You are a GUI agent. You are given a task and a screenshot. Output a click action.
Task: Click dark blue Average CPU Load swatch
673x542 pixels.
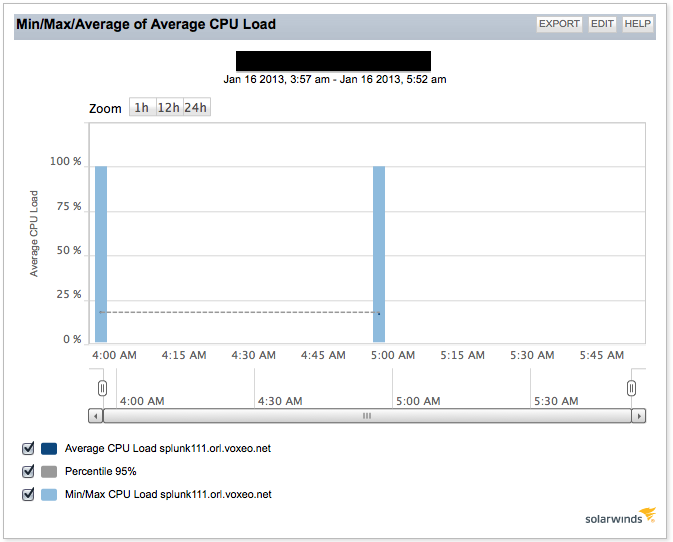coord(49,449)
